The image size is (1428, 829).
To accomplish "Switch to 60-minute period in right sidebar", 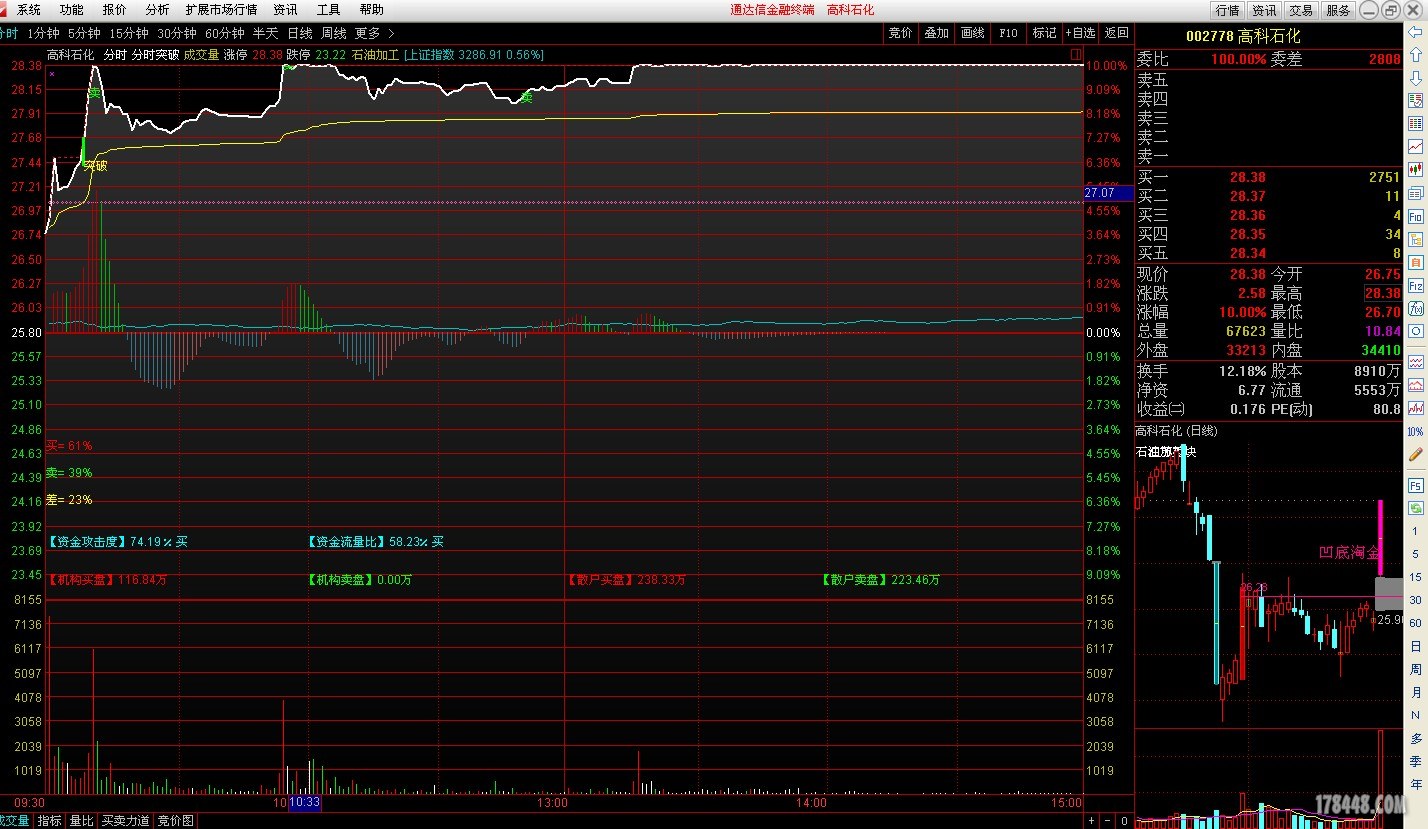I will (1415, 623).
